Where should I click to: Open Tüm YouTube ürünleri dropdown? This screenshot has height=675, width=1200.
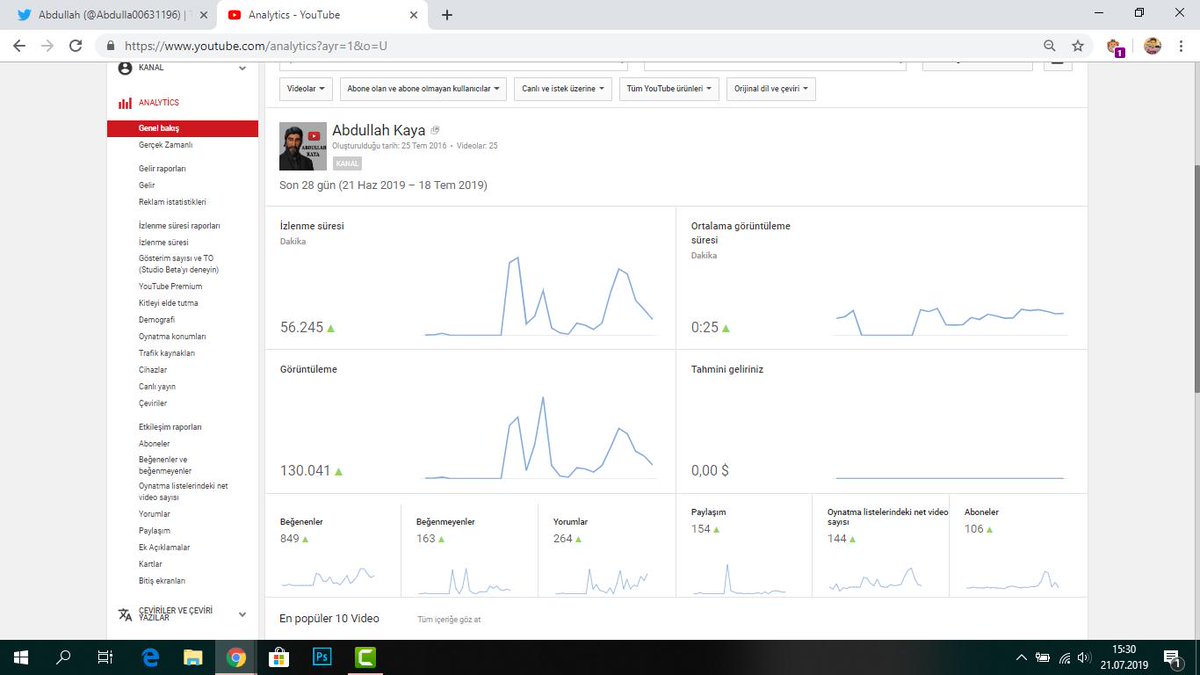point(669,89)
